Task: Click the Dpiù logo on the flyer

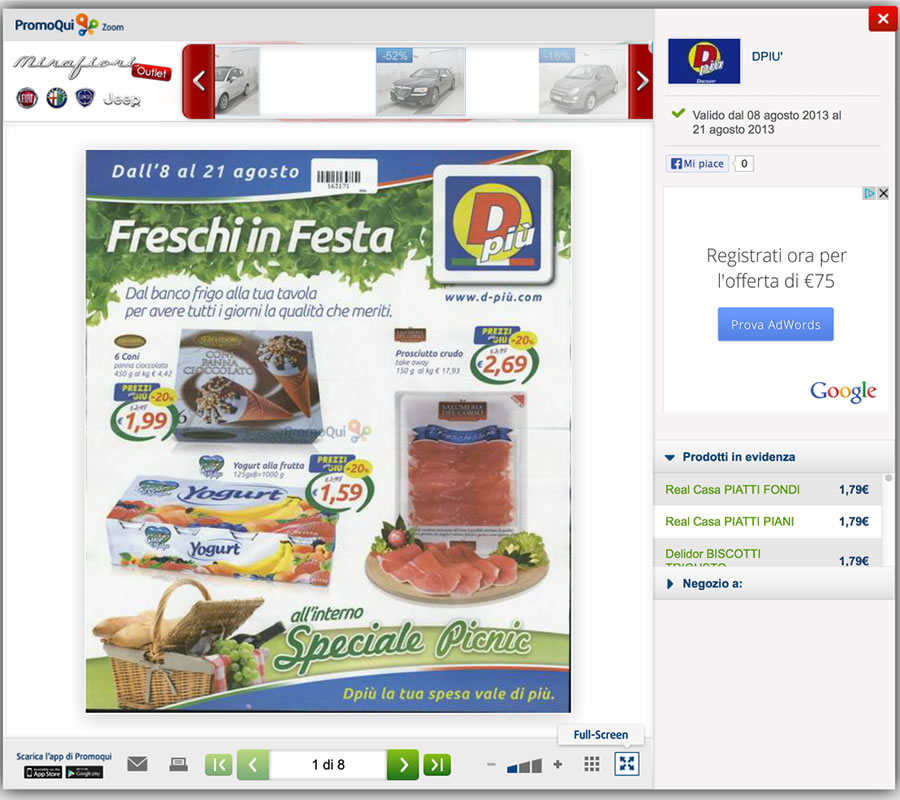Action: click(493, 224)
